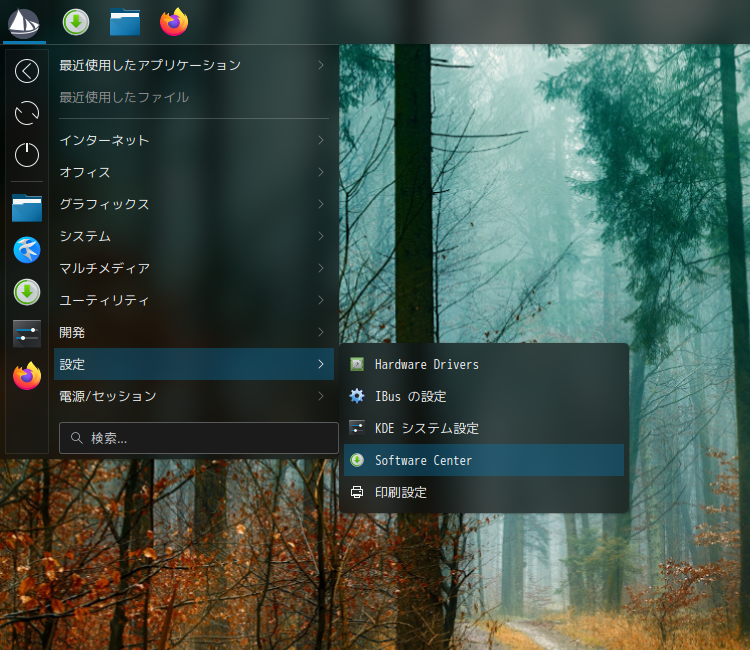Click Software Center green icon in submenu
The width and height of the screenshot is (750, 650).
point(357,460)
